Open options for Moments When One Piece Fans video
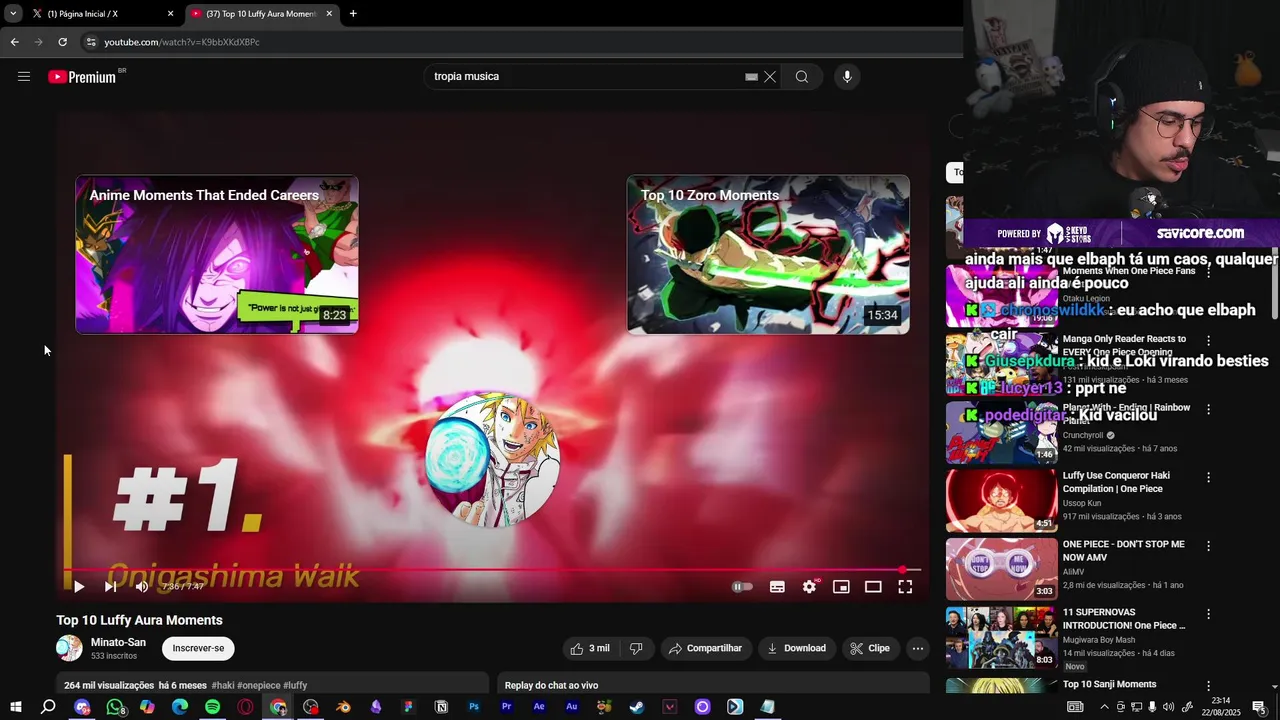1280x720 pixels. tap(1208, 272)
